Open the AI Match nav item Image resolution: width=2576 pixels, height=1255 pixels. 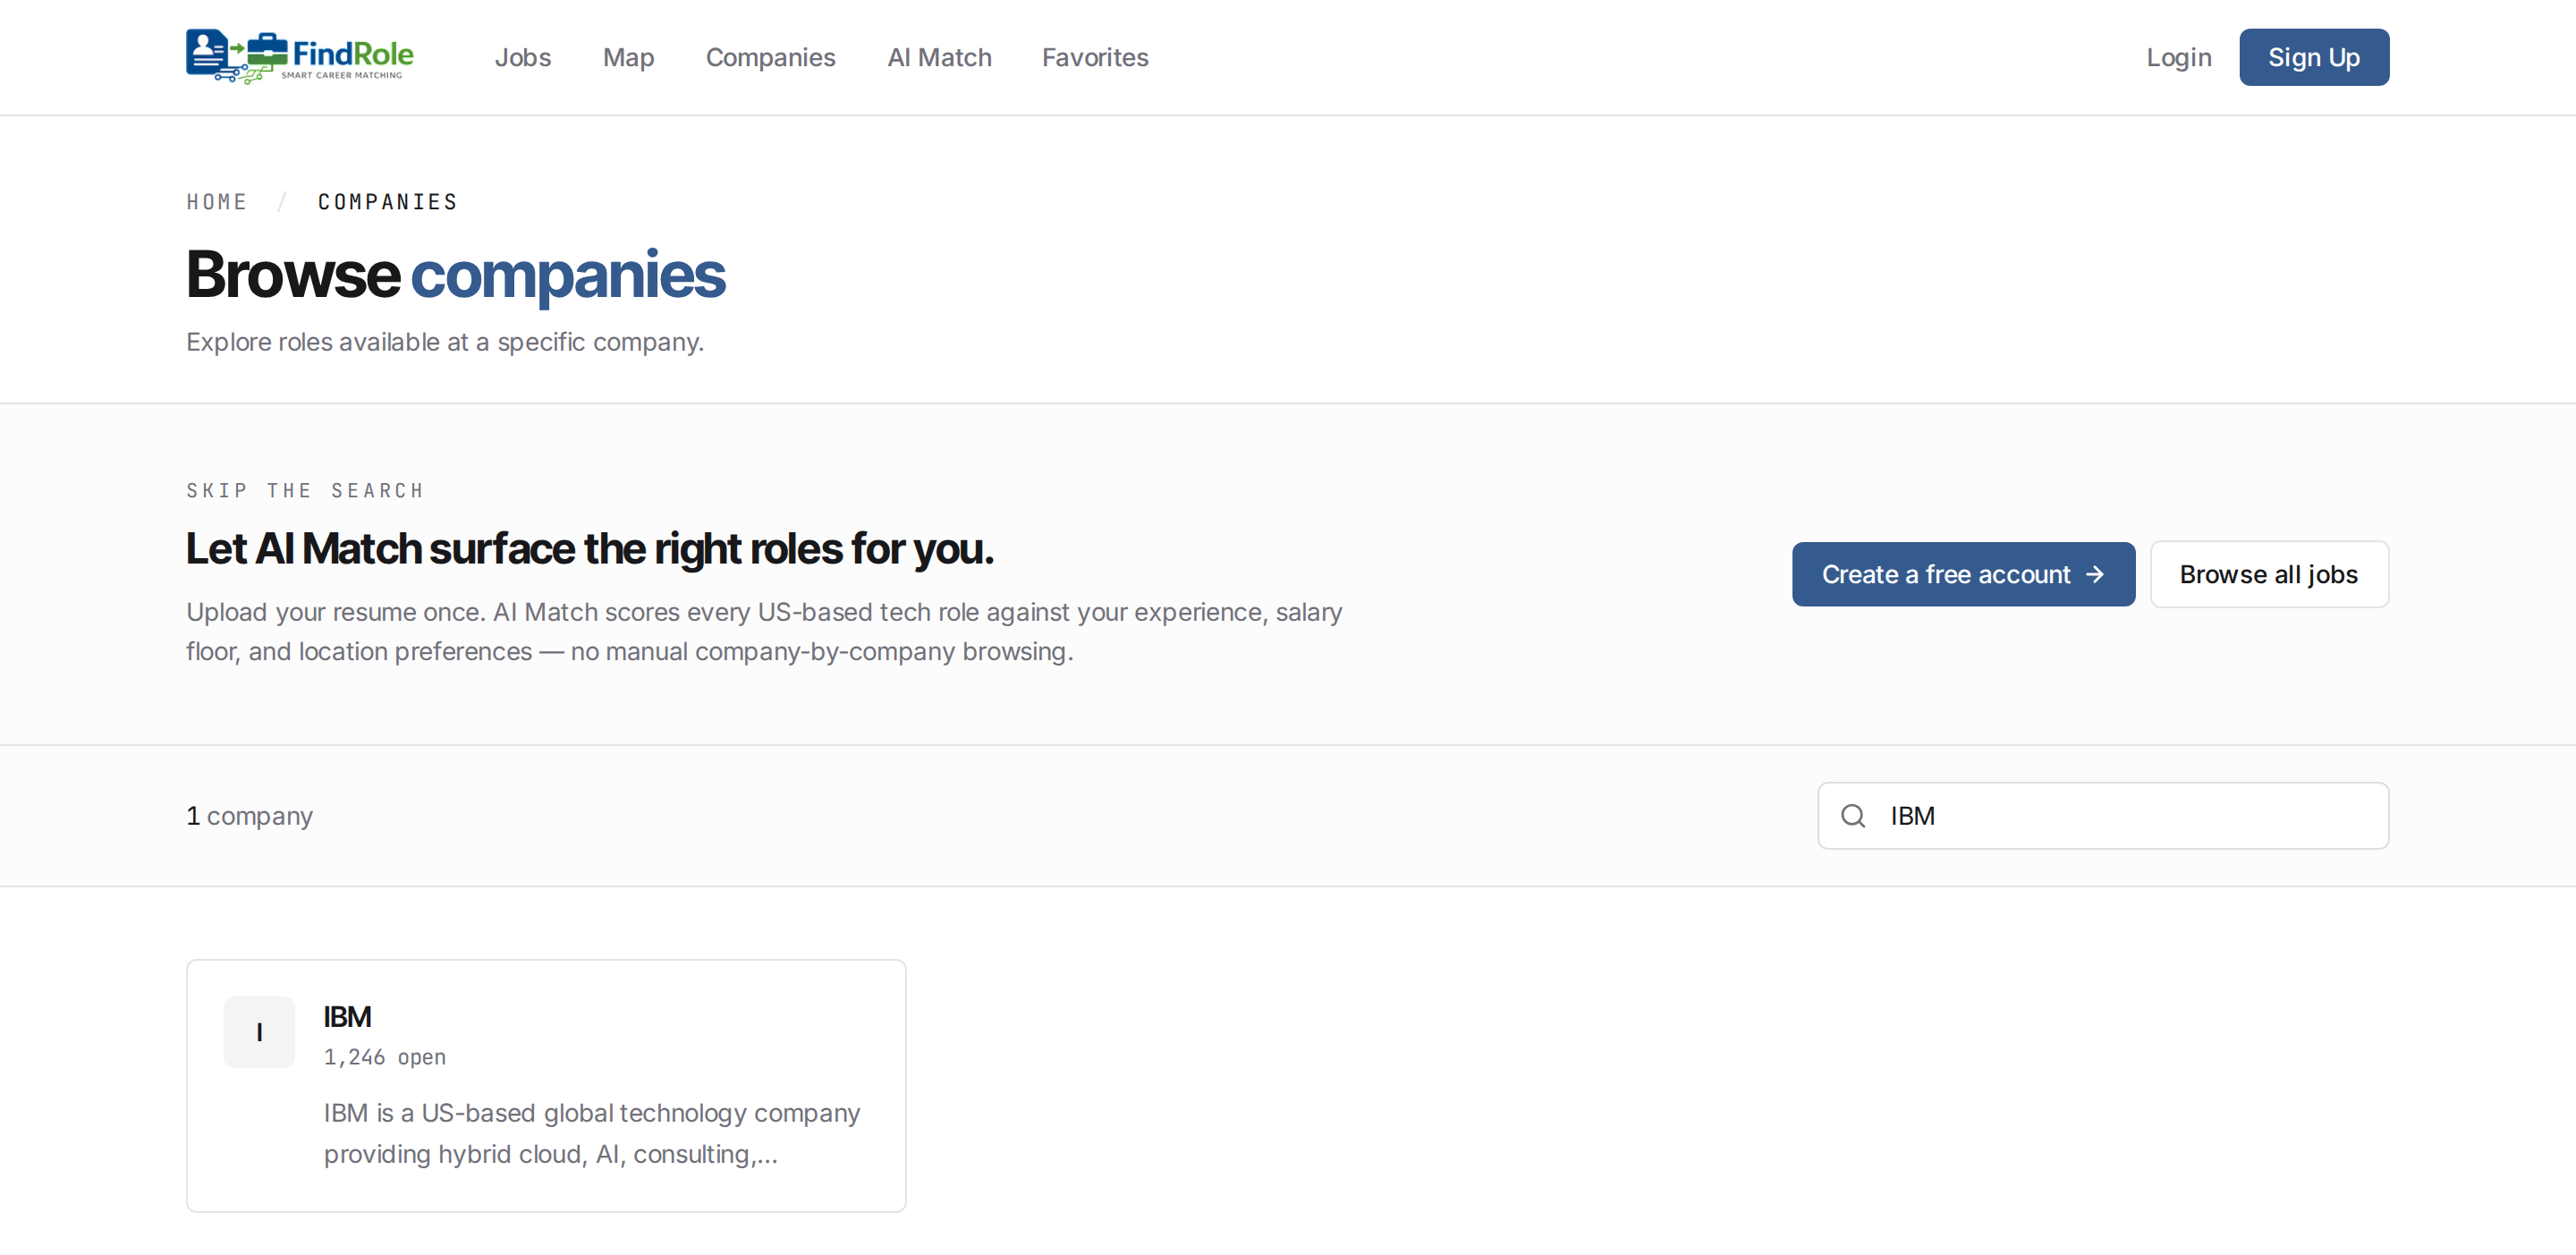coord(939,57)
